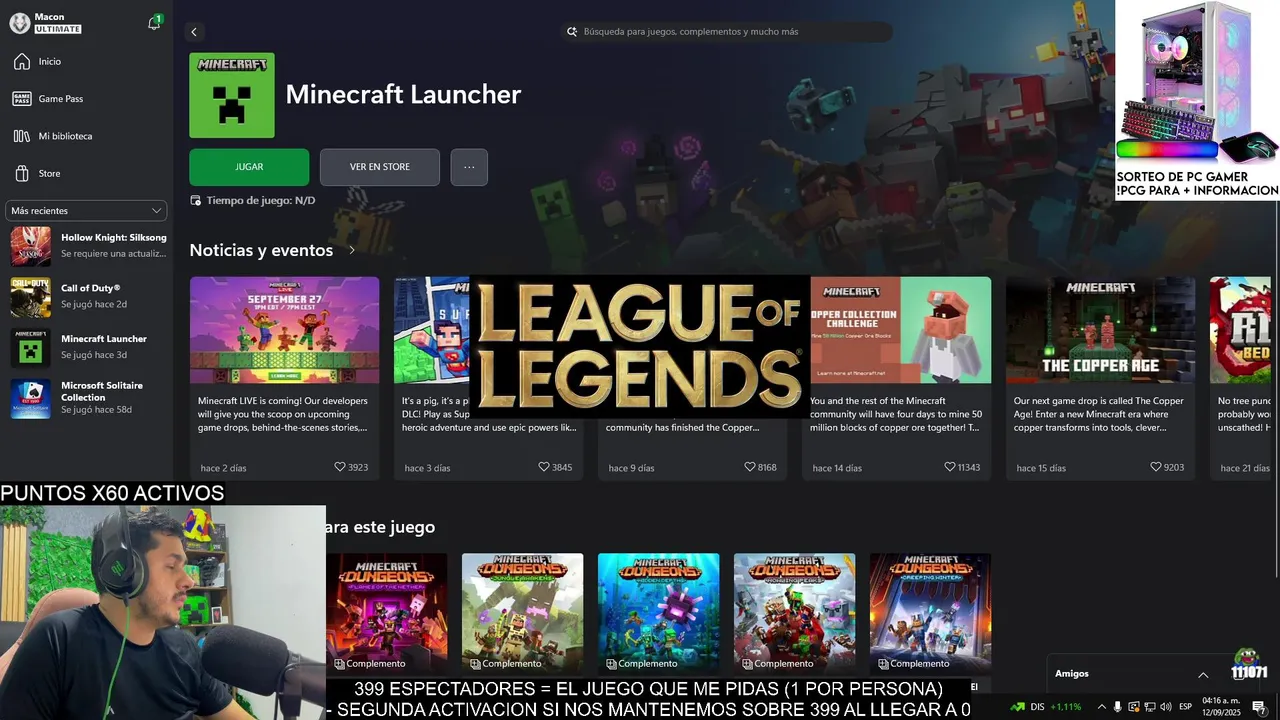Viewport: 1280px width, 720px height.
Task: Open Dungeons Jungle Awakens add-on
Action: (522, 613)
